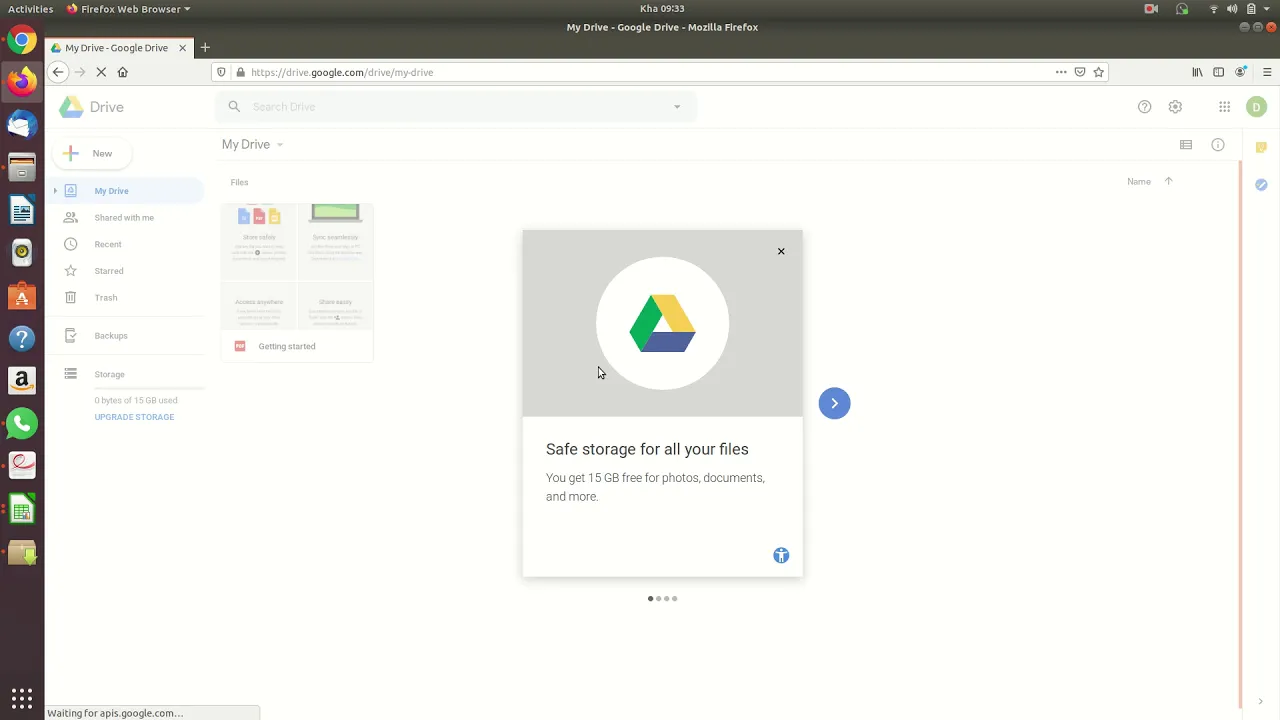The height and width of the screenshot is (720, 1280).
Task: Click UPGRADE STORAGE link
Action: click(x=134, y=417)
